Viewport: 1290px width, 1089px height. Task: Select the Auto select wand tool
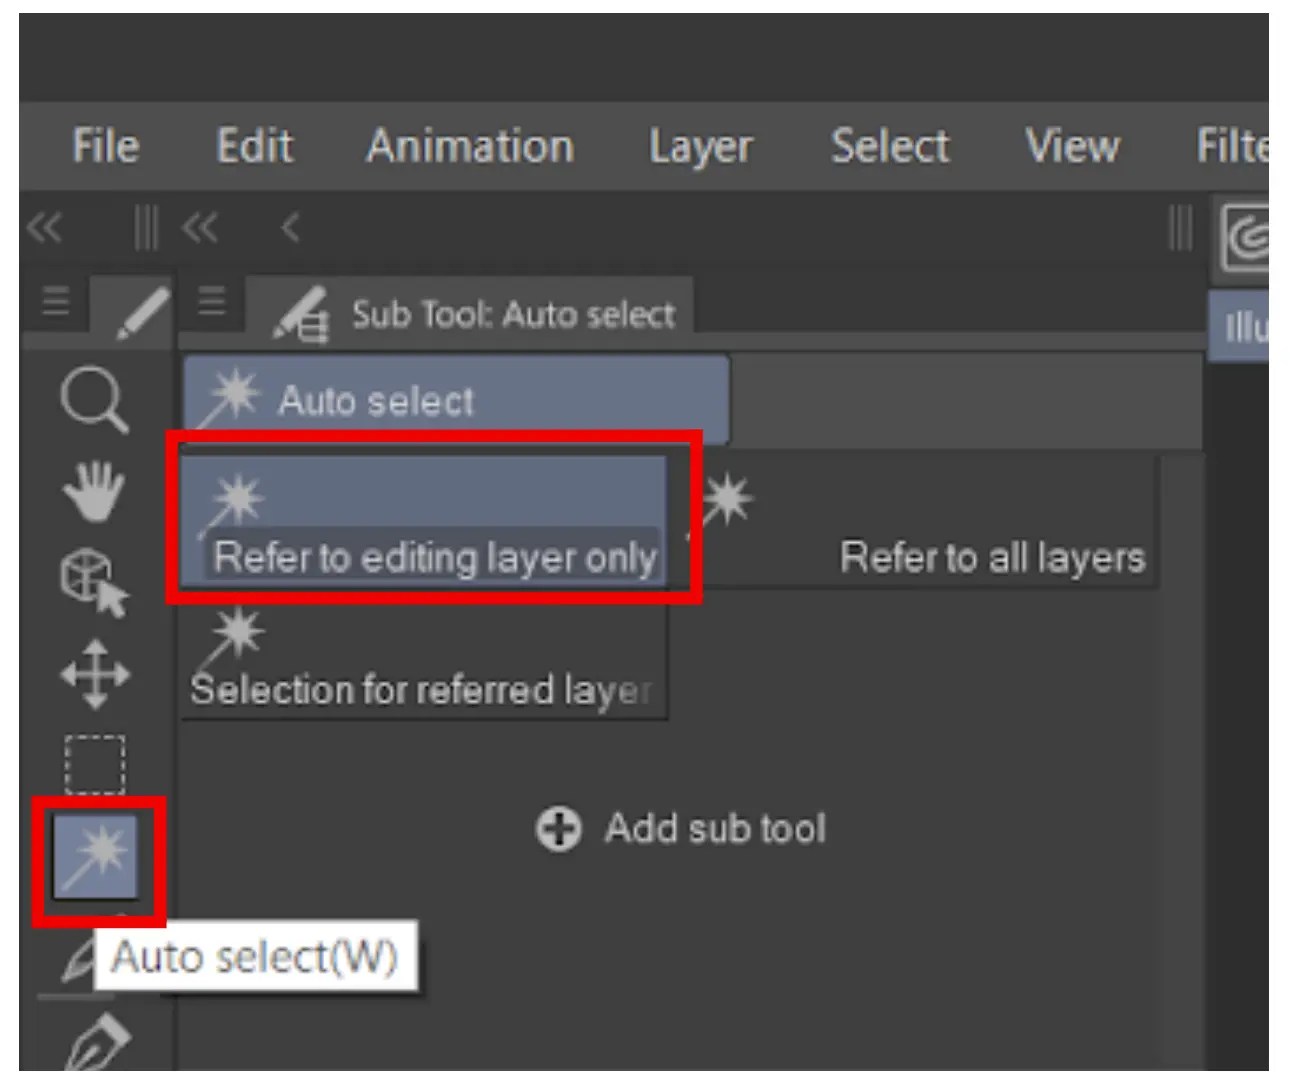(x=95, y=855)
